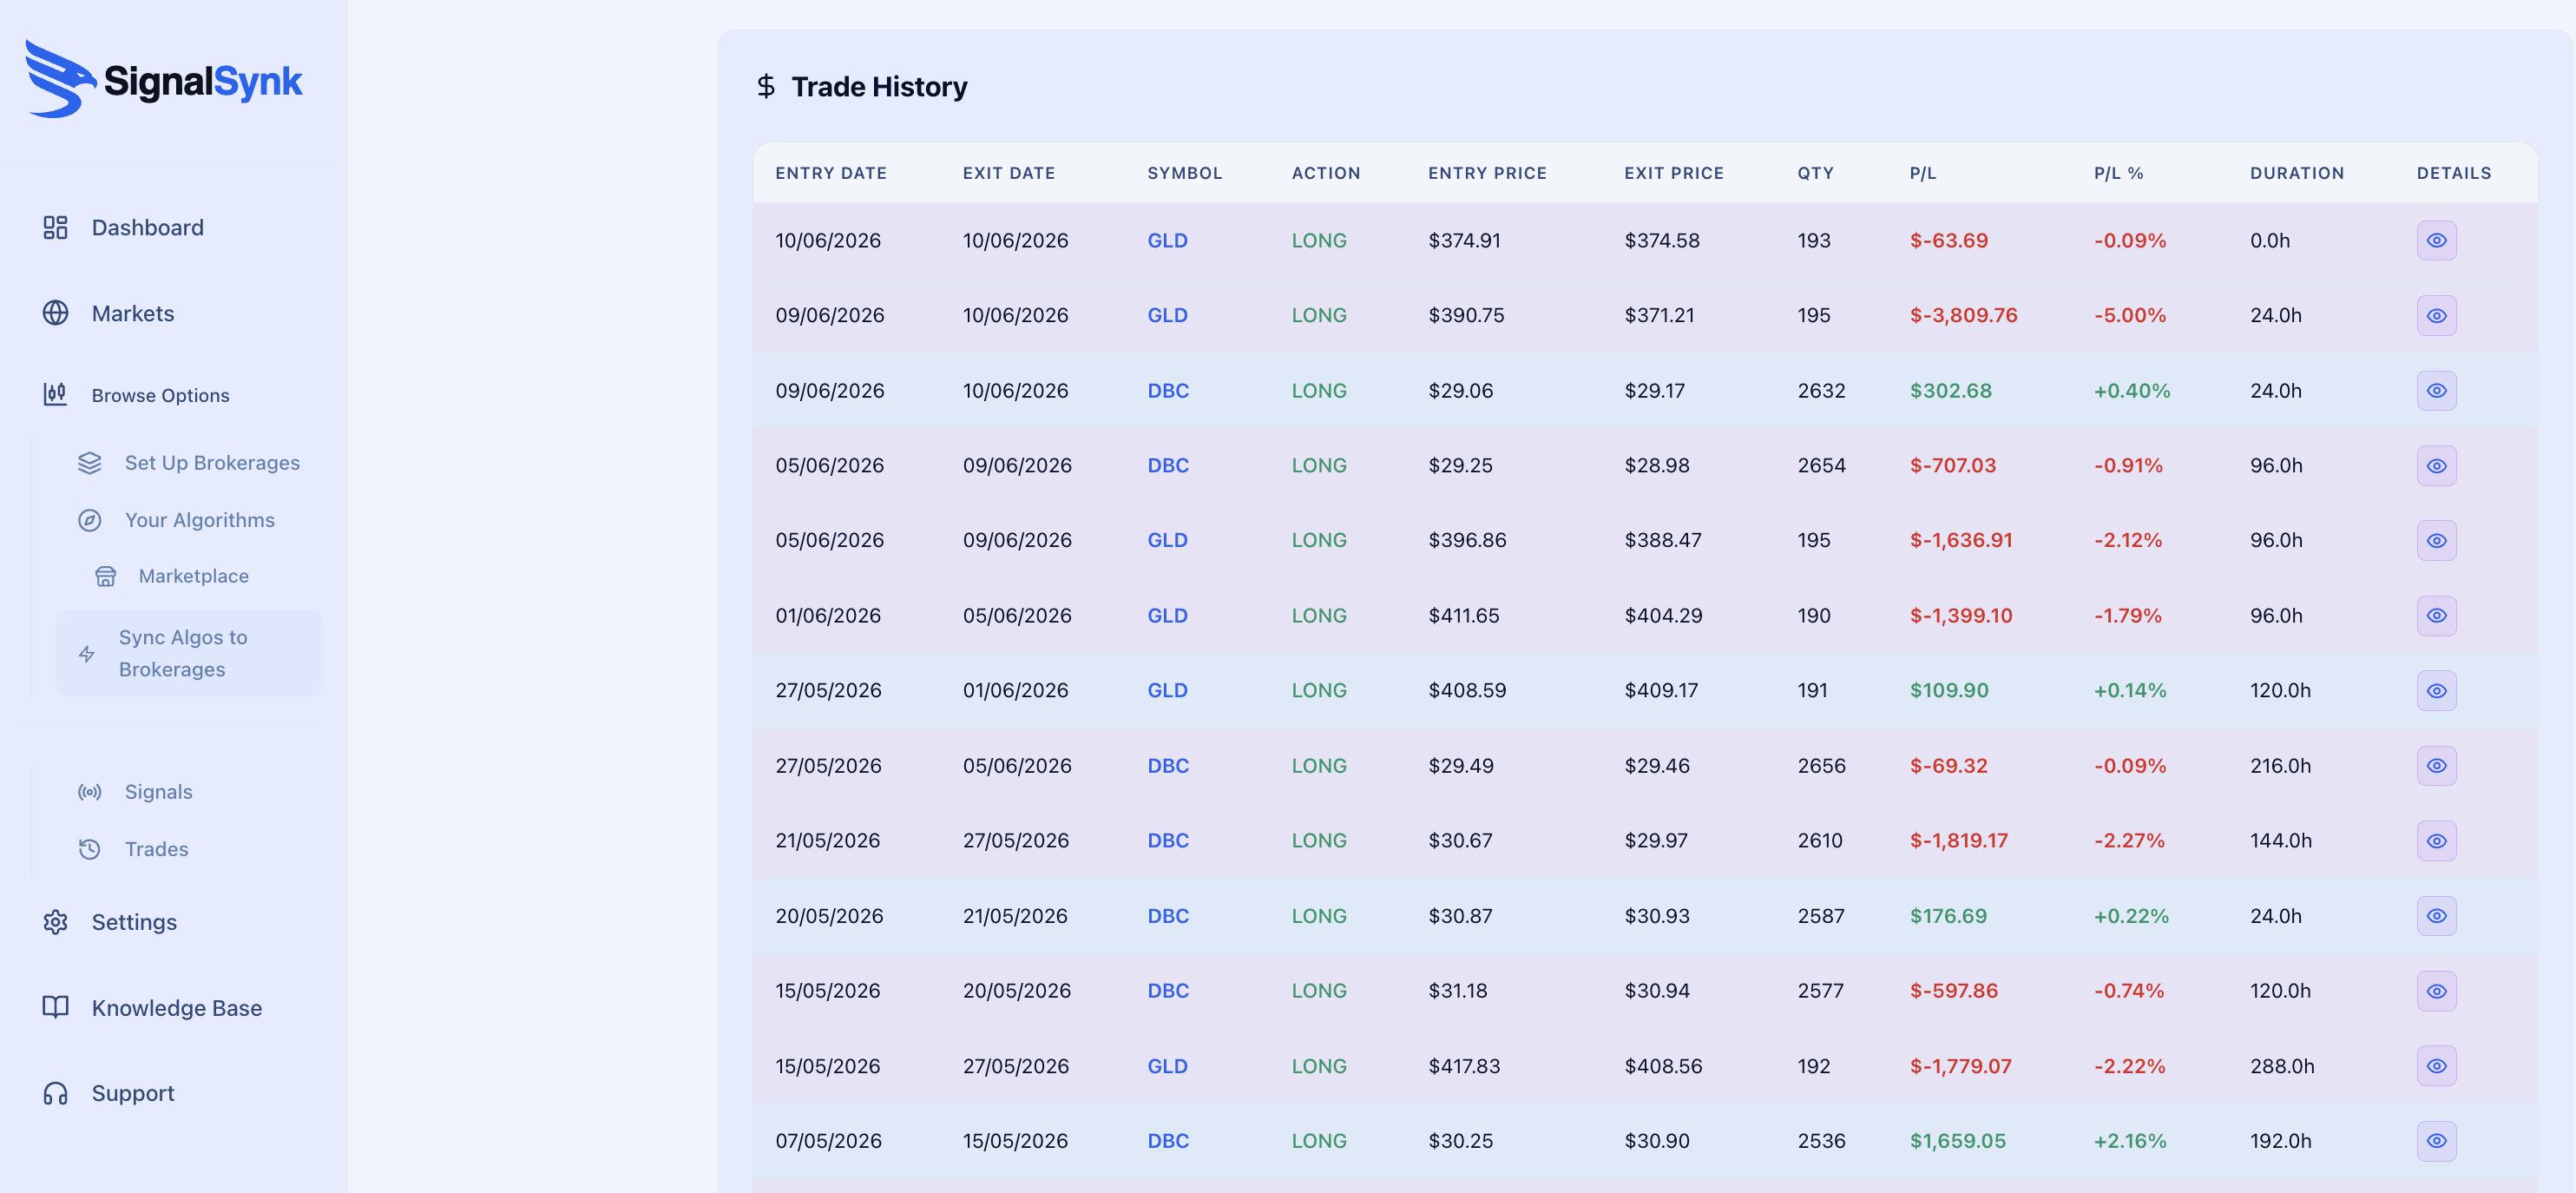2576x1193 pixels.
Task: Click the Support headset icon
Action: coord(55,1093)
